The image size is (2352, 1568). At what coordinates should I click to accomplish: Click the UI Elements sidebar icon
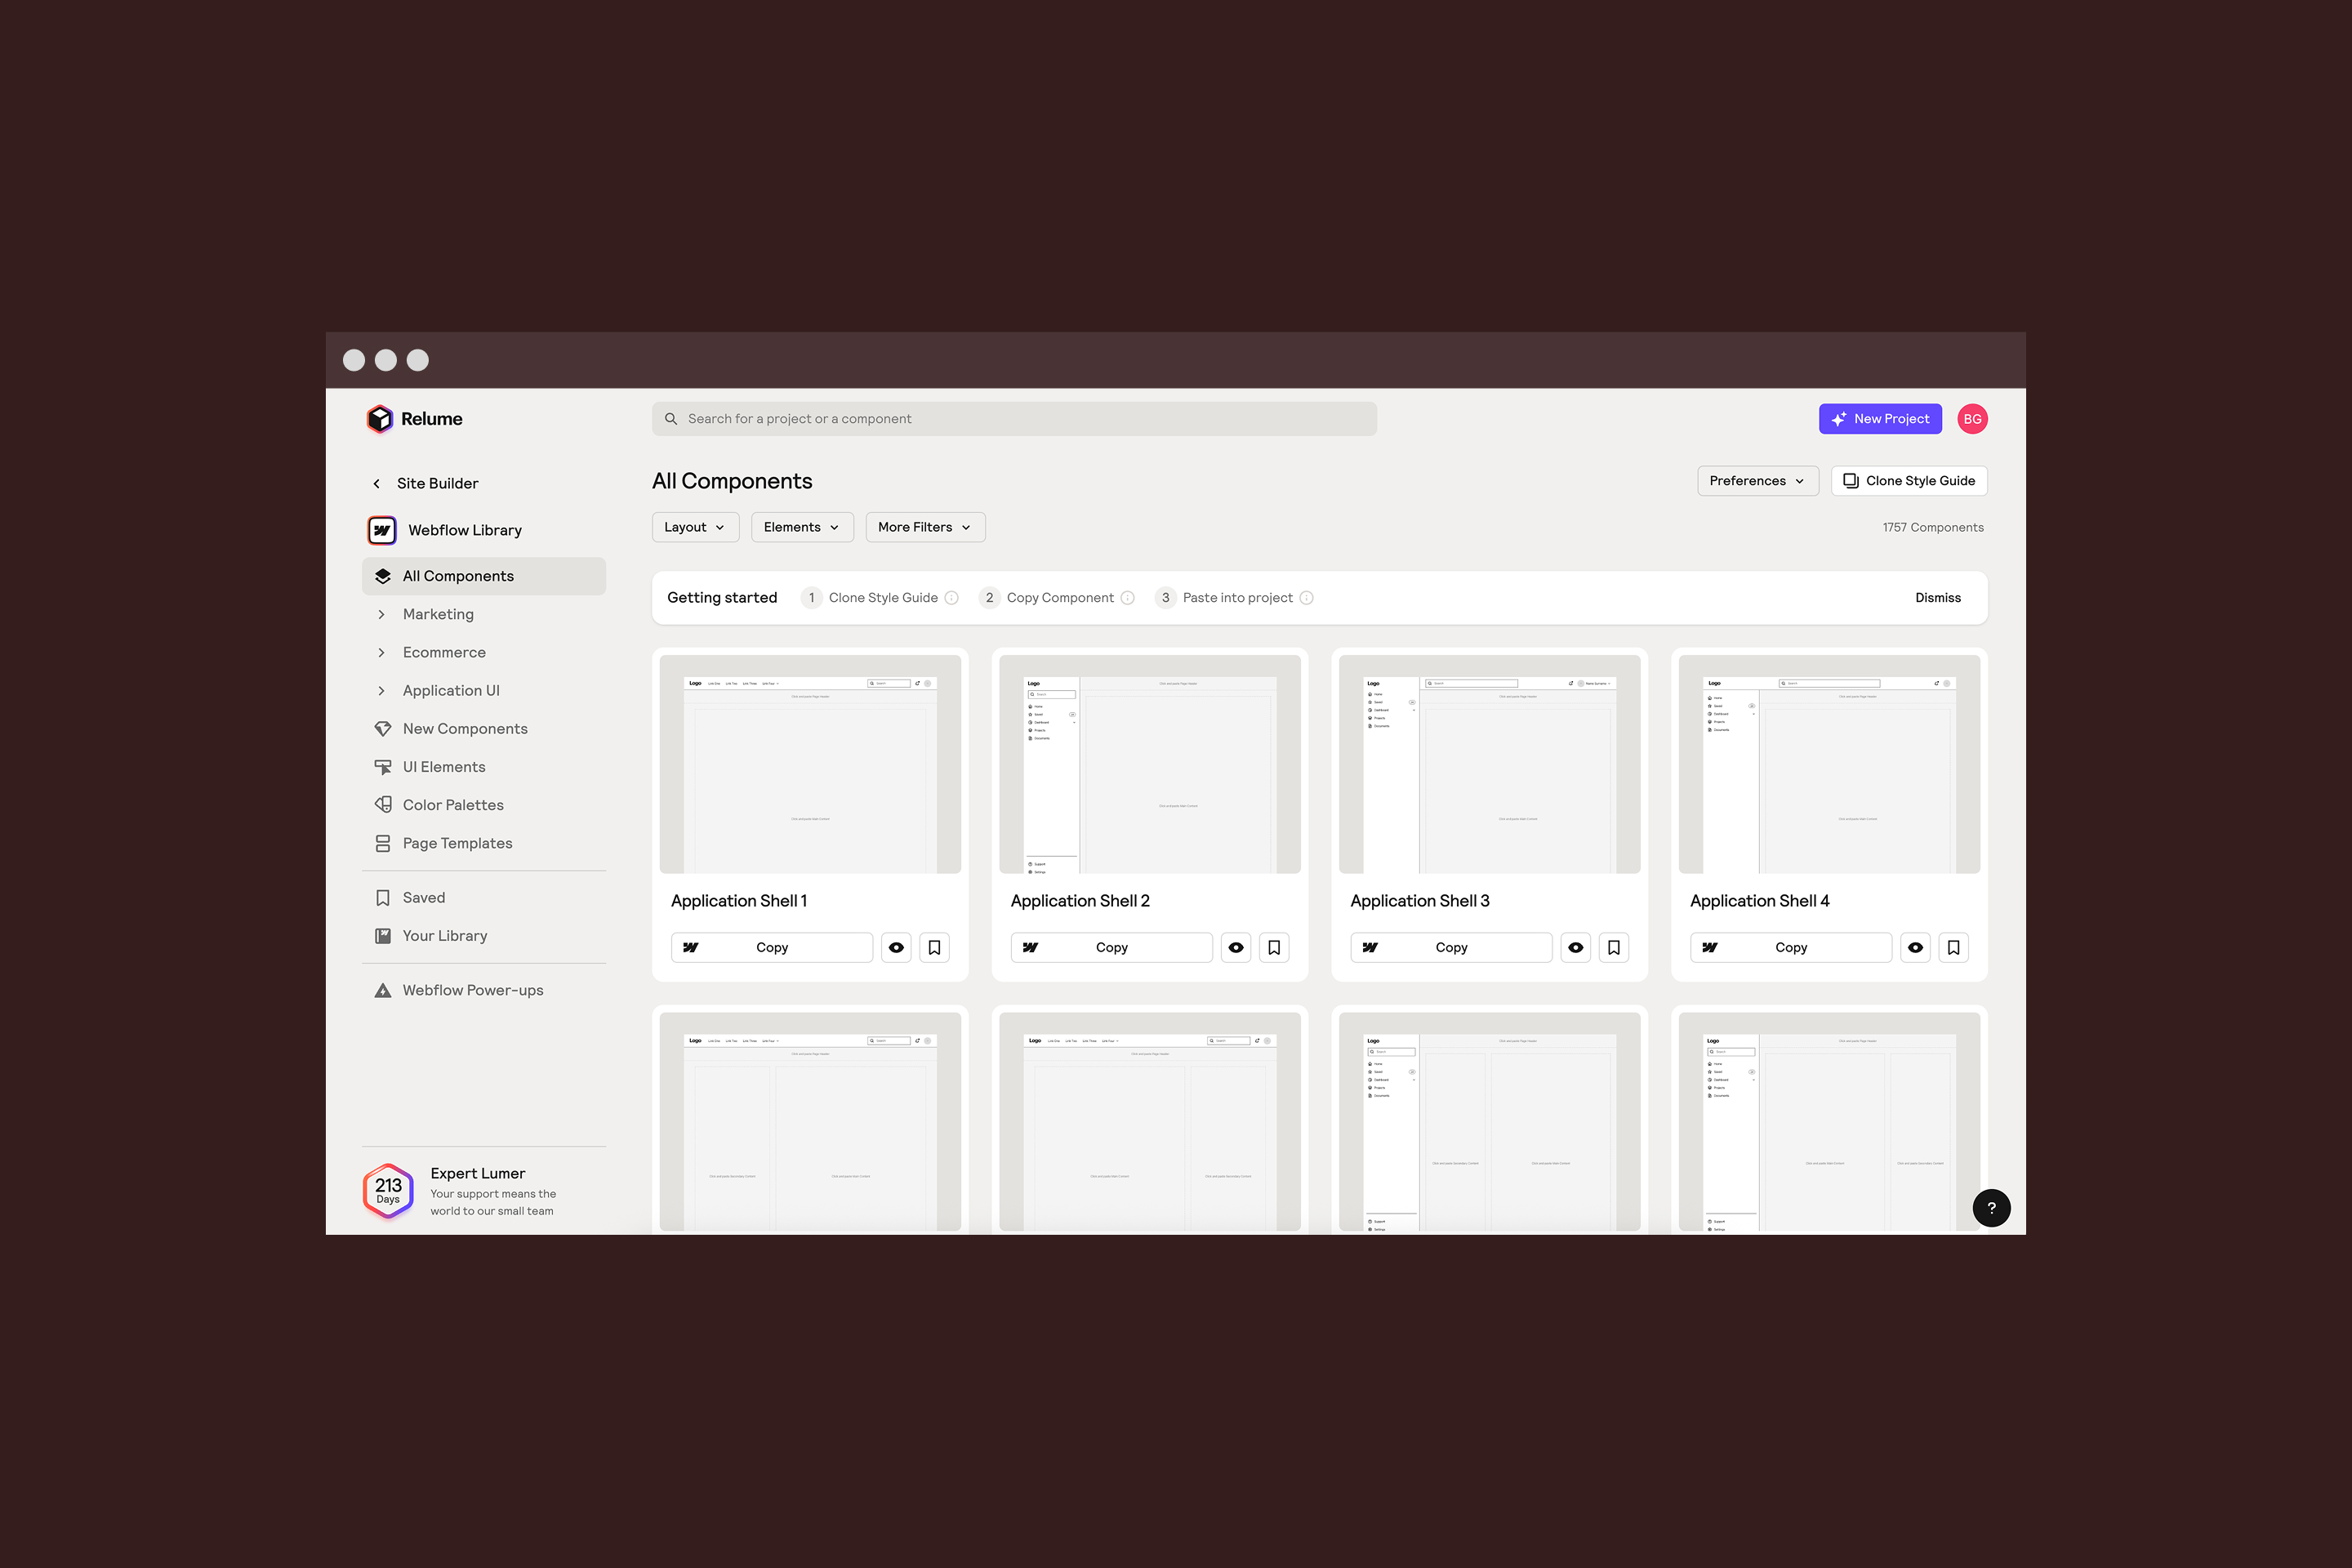[382, 767]
